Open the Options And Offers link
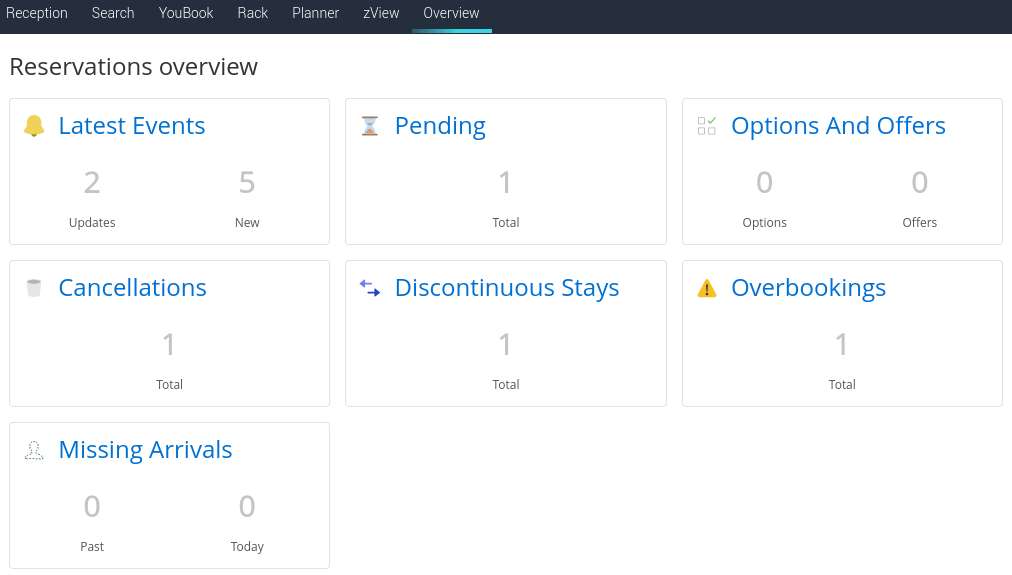The height and width of the screenshot is (575, 1012). click(838, 126)
